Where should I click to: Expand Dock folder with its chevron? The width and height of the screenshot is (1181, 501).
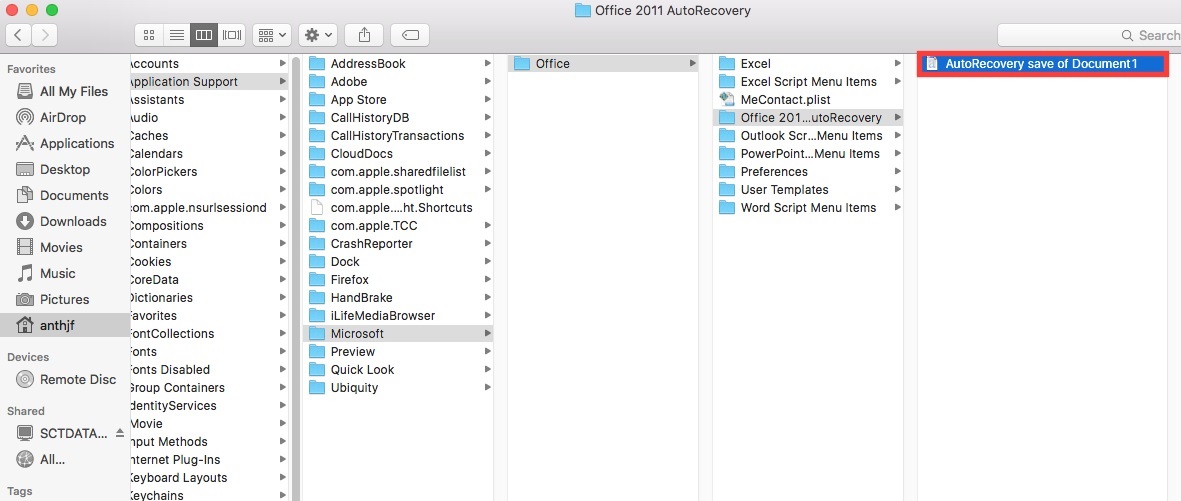pos(488,262)
